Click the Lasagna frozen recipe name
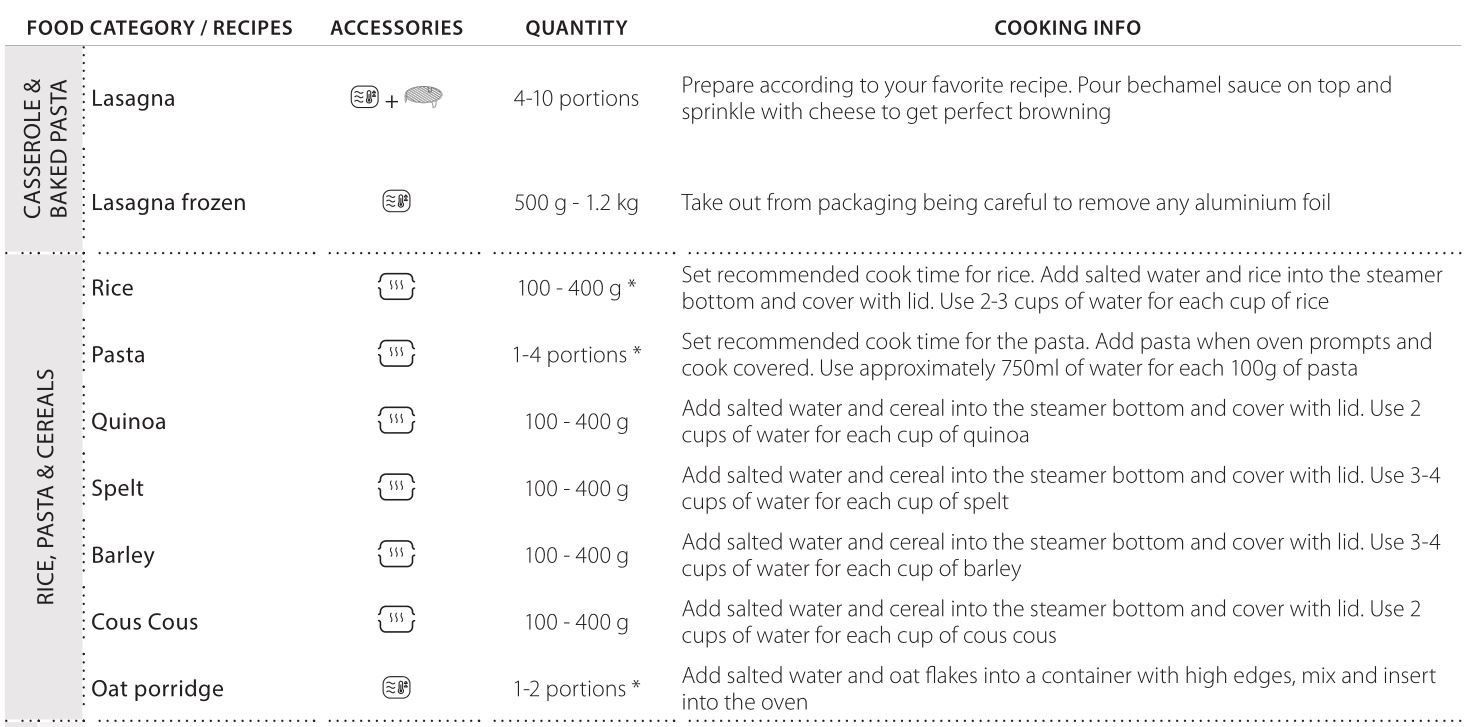Image resolution: width=1468 pixels, height=727 pixels. (x=168, y=204)
